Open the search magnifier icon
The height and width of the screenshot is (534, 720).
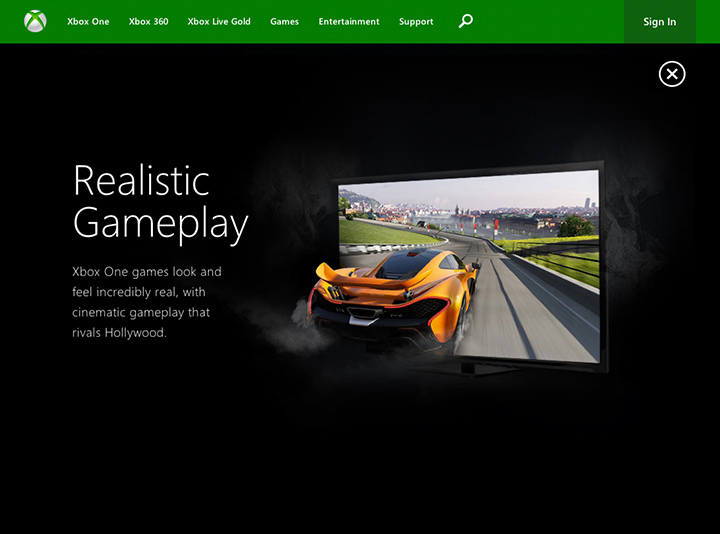[466, 21]
